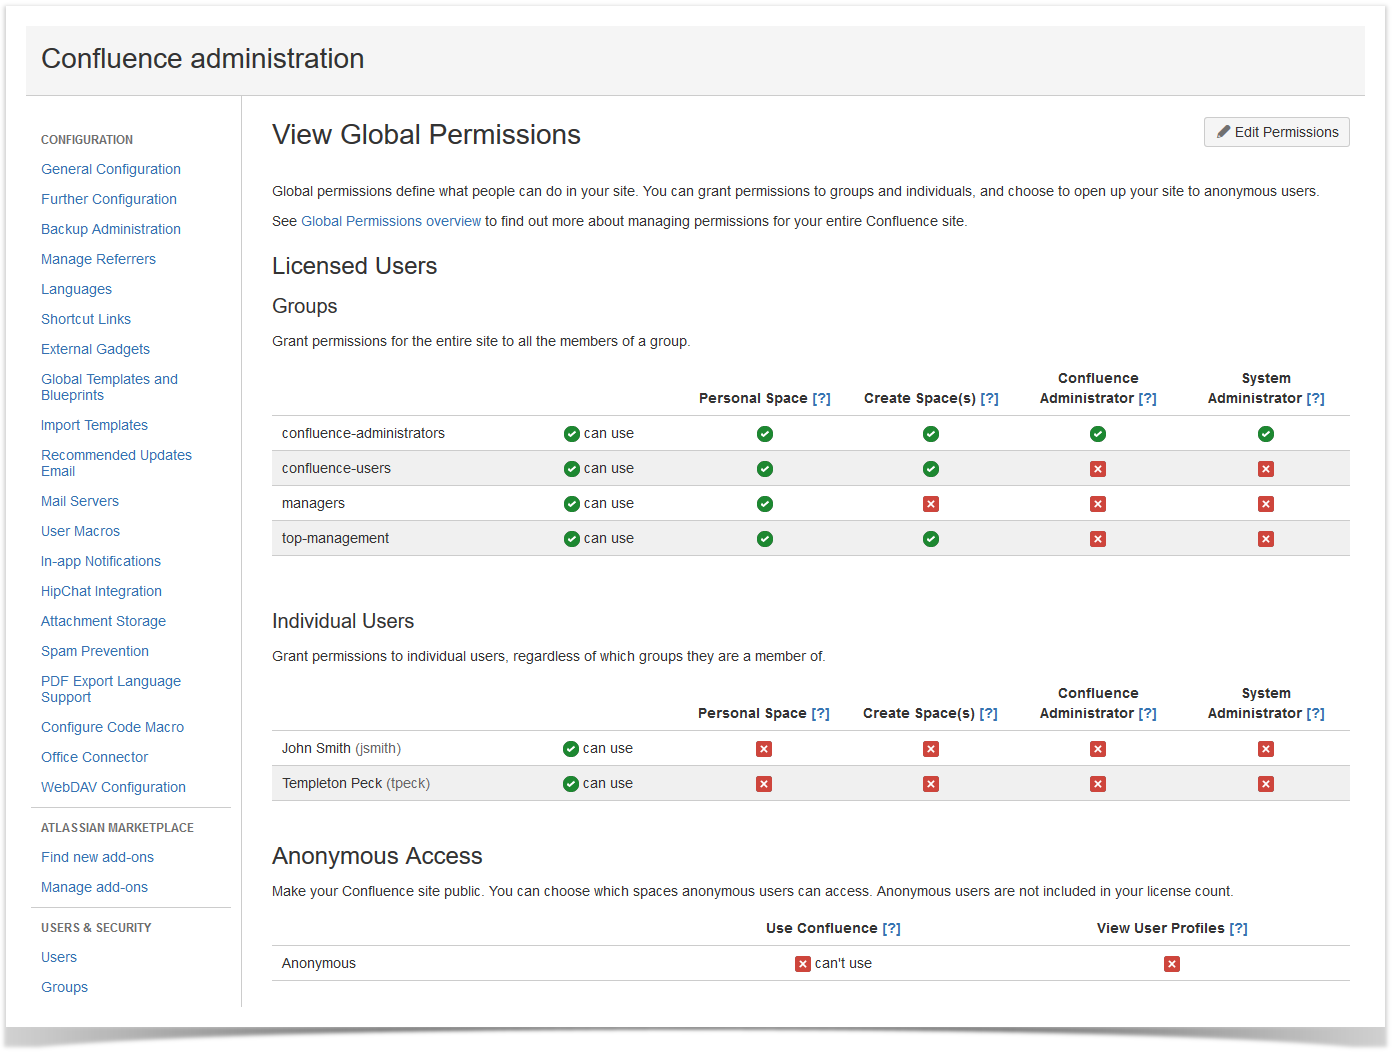The height and width of the screenshot is (1056, 1399).
Task: Click confluence-users Confluence Administrator red X icon
Action: tap(1097, 469)
